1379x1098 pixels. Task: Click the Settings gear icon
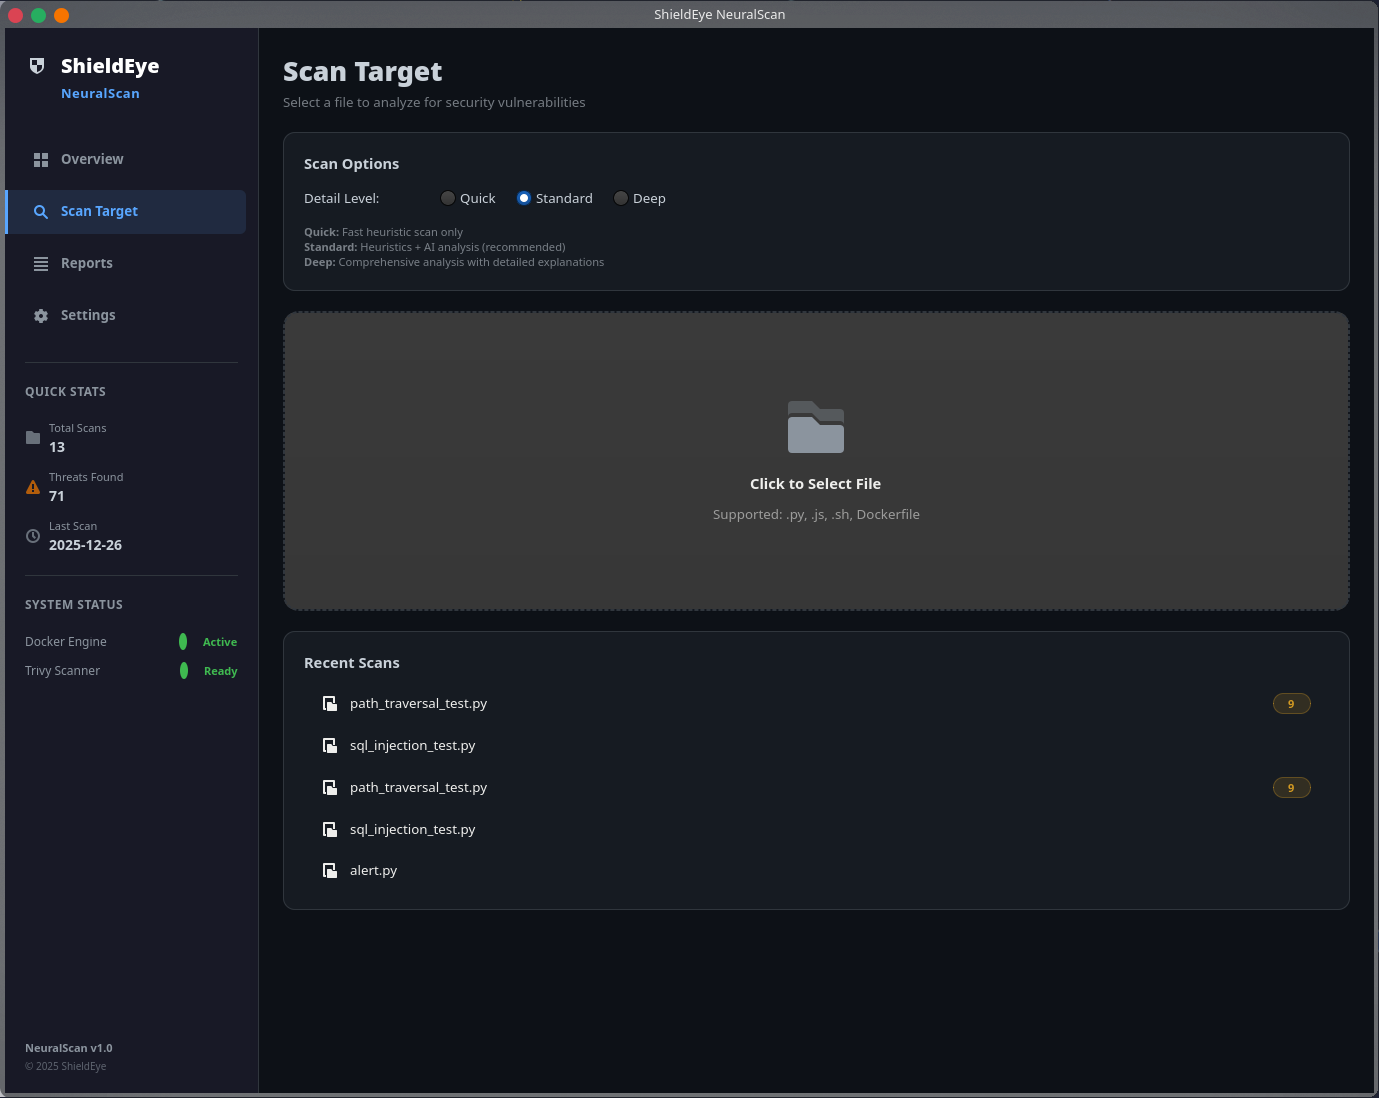pyautogui.click(x=41, y=316)
